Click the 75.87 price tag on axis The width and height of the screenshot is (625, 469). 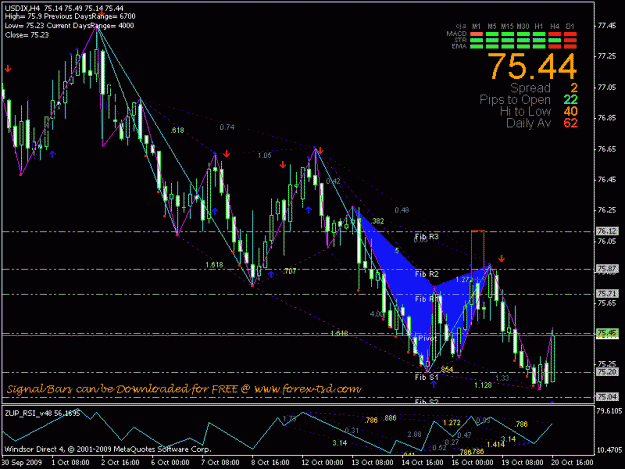tap(607, 269)
